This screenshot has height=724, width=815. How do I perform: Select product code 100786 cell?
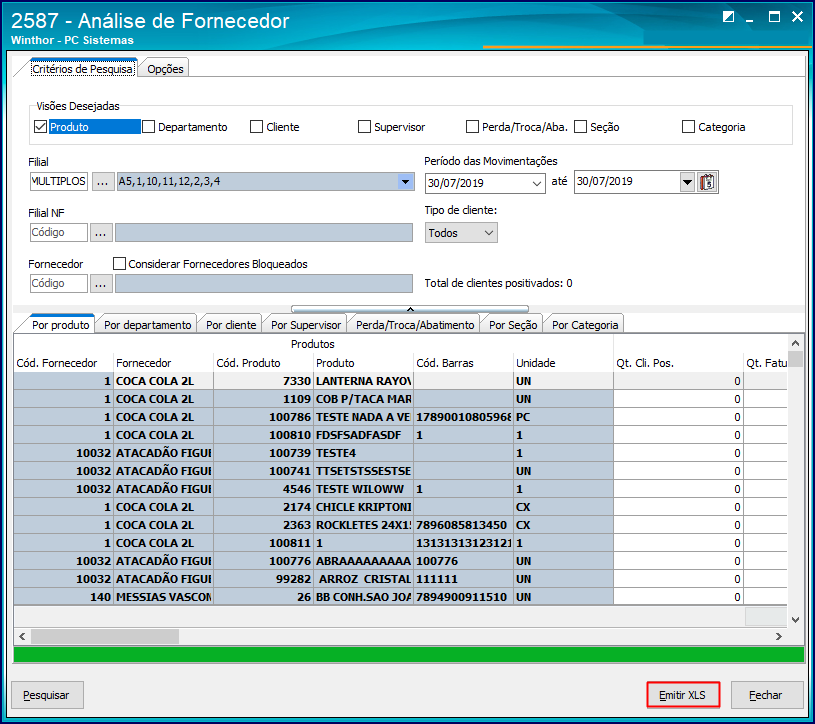coord(264,417)
